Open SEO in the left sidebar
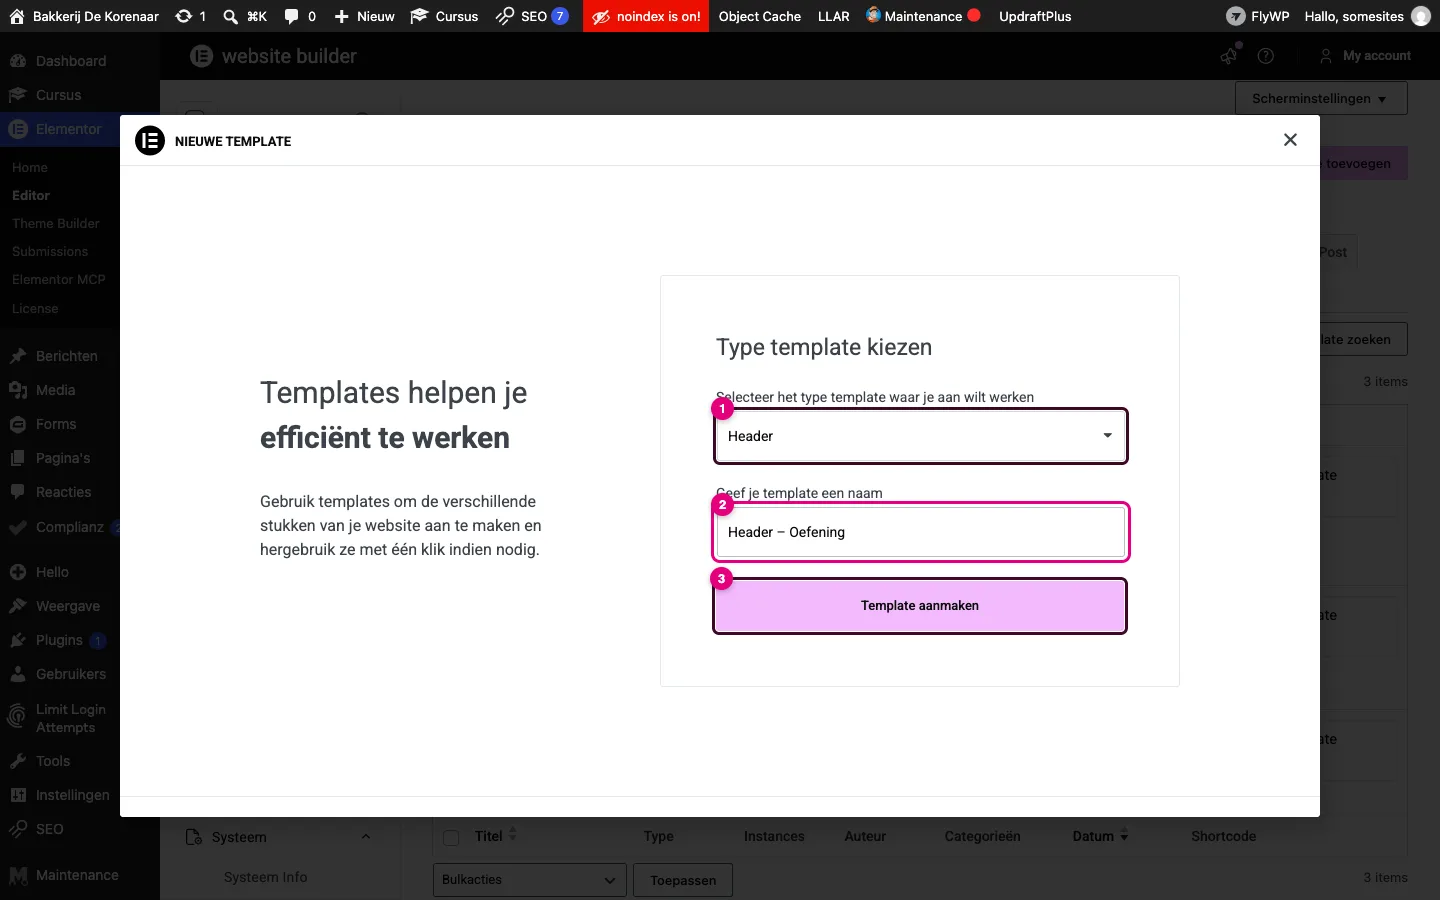Viewport: 1440px width, 900px height. coord(49,829)
